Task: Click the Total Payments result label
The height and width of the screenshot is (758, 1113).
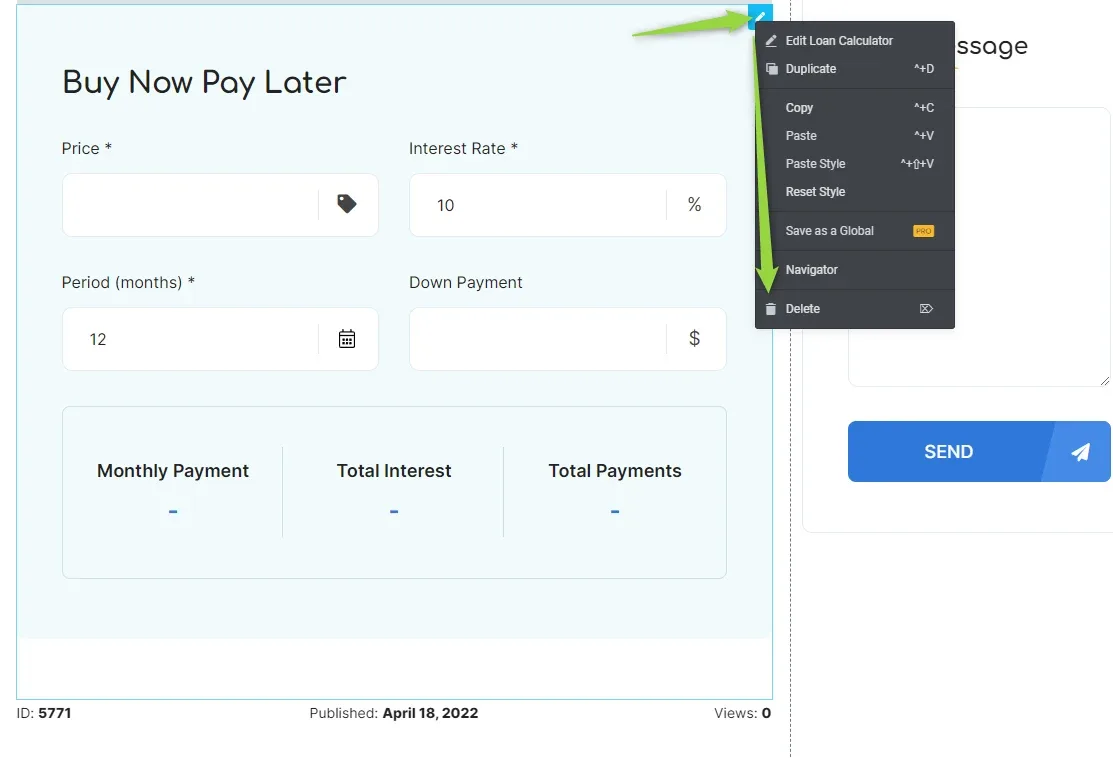Action: pos(615,471)
